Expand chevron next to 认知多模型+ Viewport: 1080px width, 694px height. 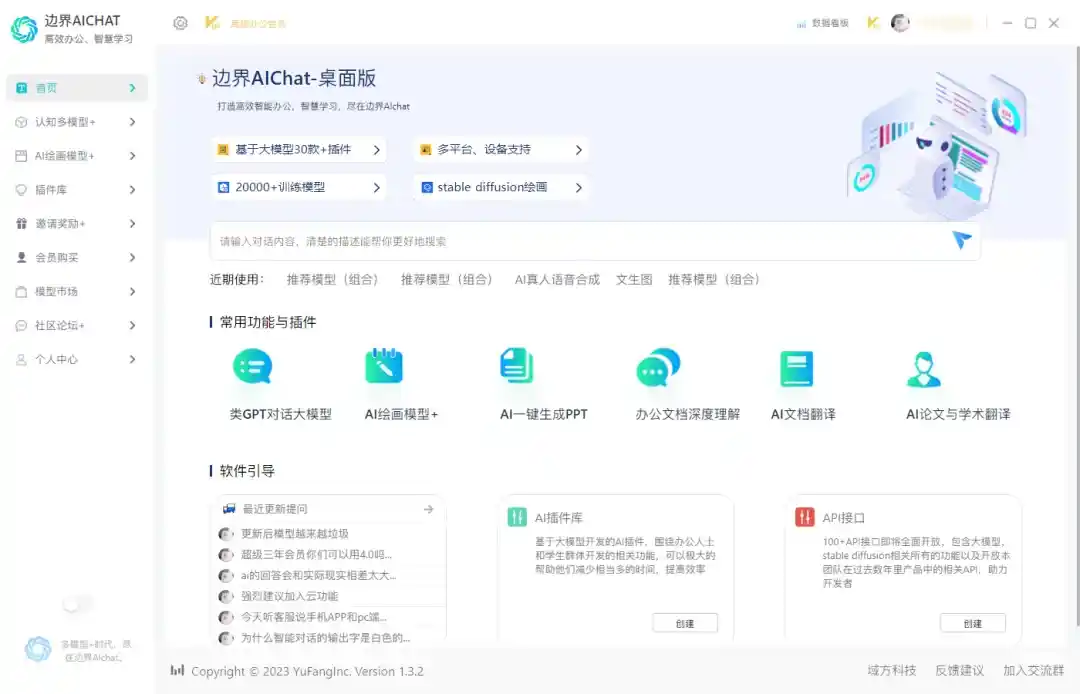pos(132,122)
